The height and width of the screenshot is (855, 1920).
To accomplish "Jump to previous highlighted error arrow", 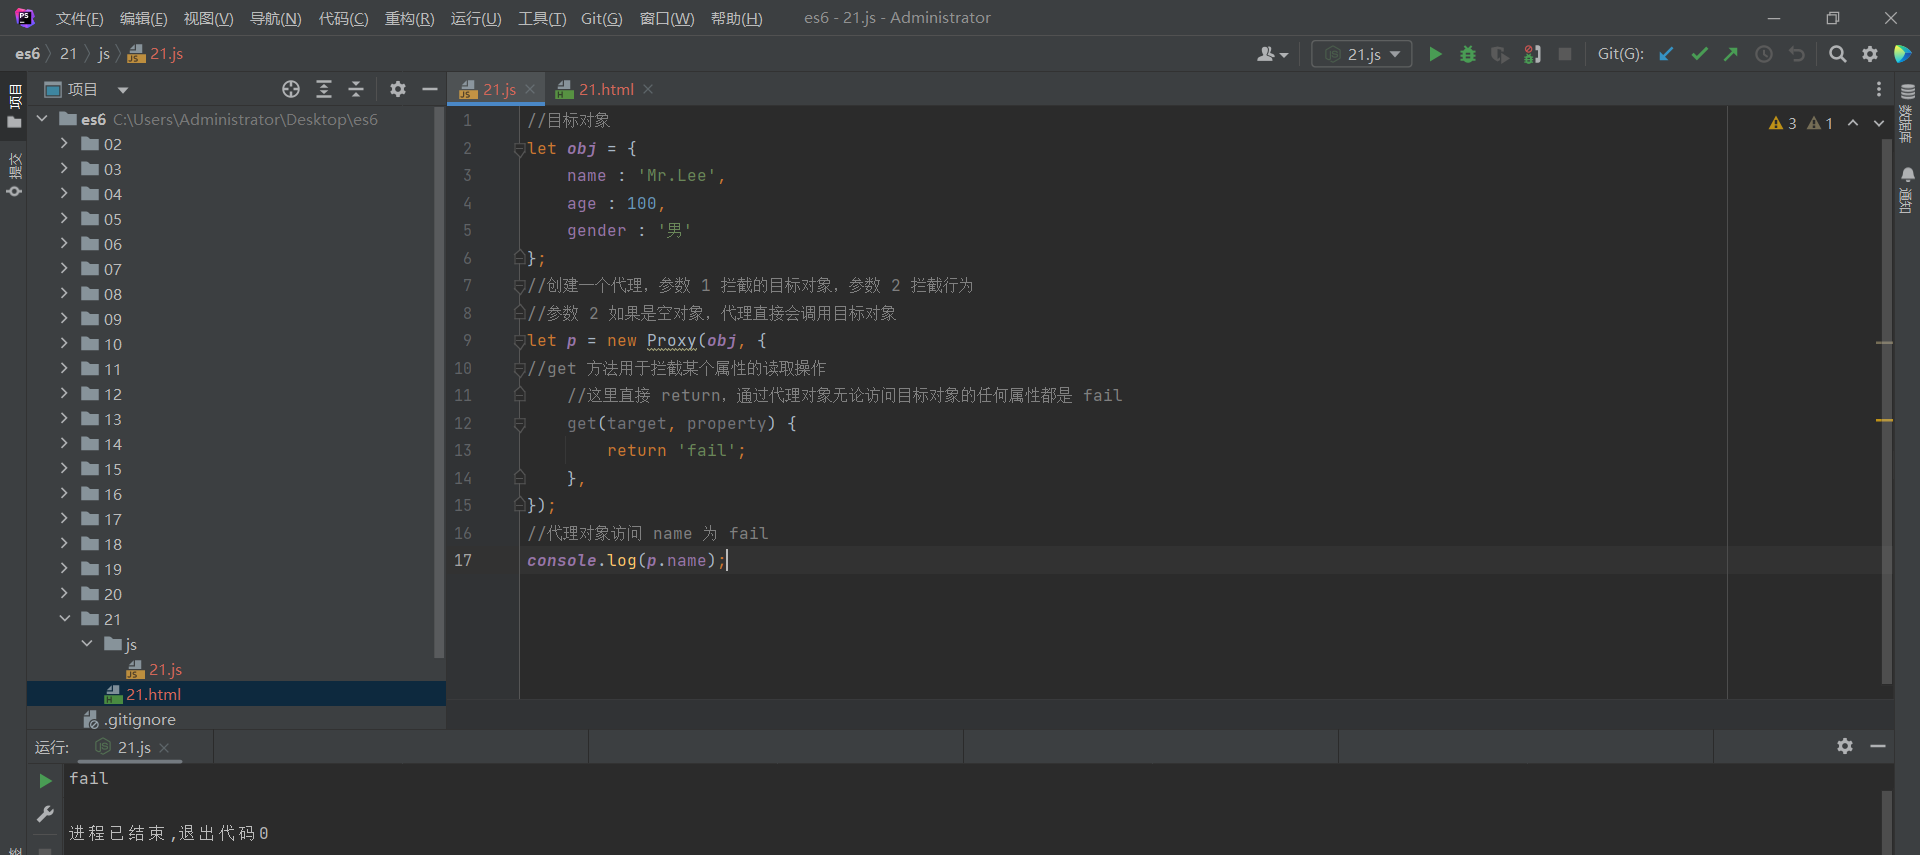I will click(x=1853, y=123).
